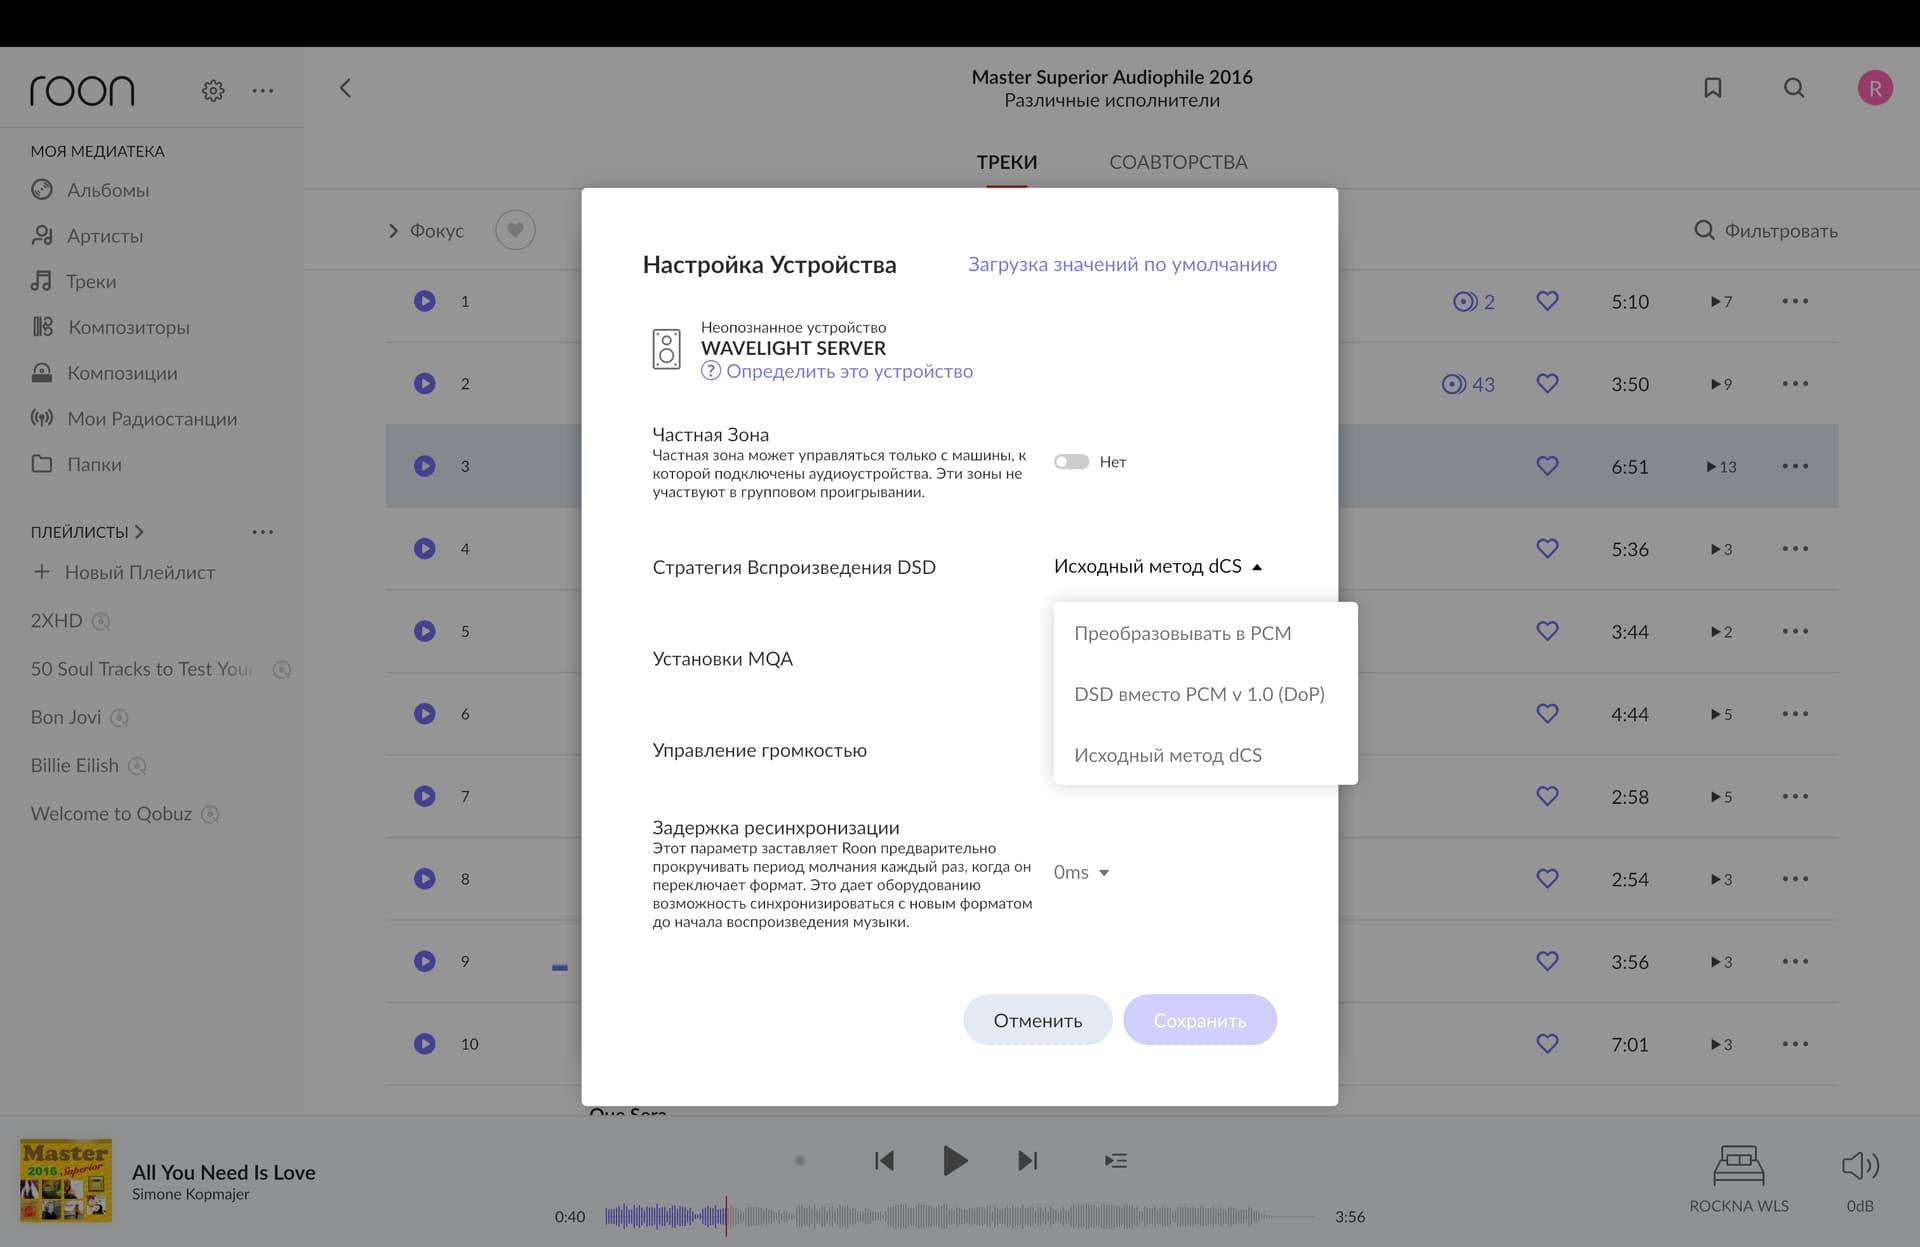Toggle favorite heart for the 5:10 track

coord(1547,301)
